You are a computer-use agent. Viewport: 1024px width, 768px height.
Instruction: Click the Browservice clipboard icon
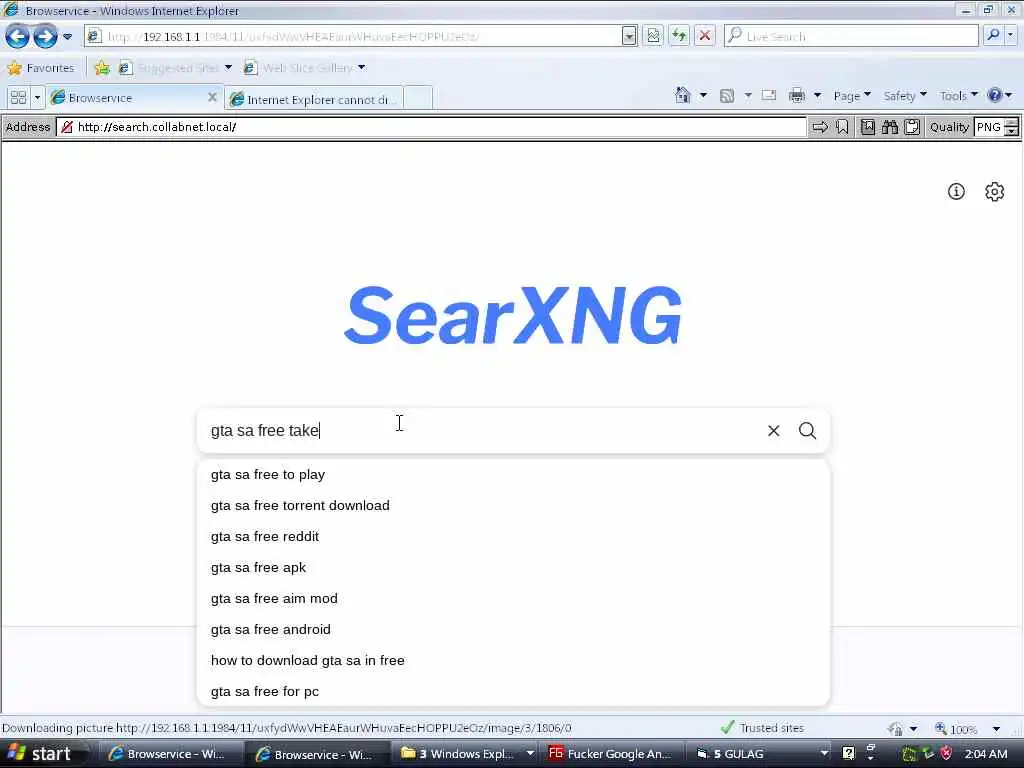(912, 127)
